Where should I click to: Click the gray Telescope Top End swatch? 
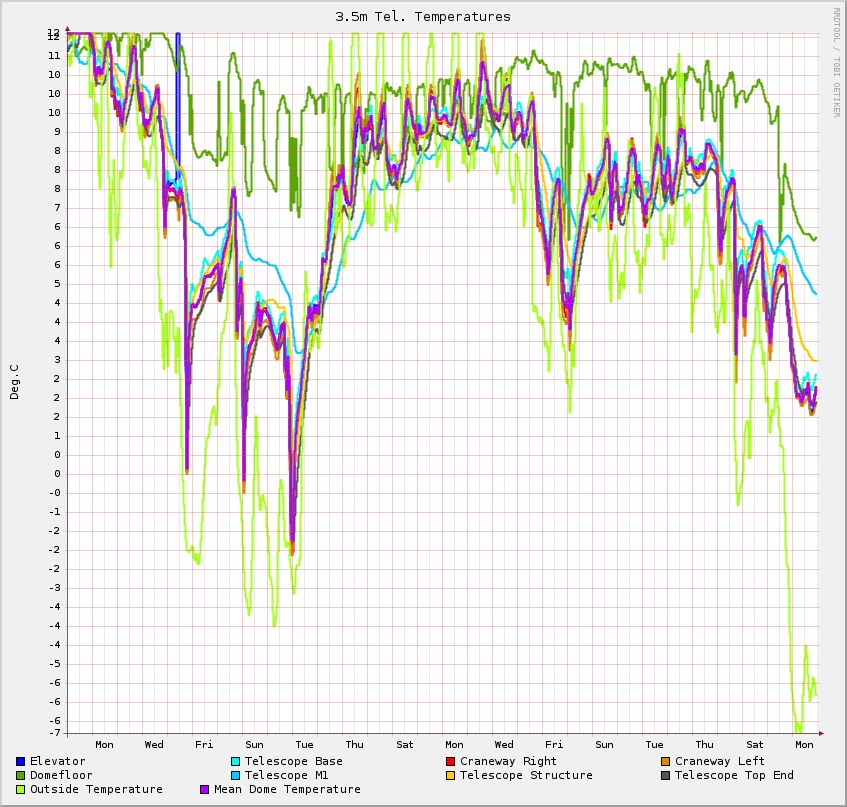coord(665,776)
